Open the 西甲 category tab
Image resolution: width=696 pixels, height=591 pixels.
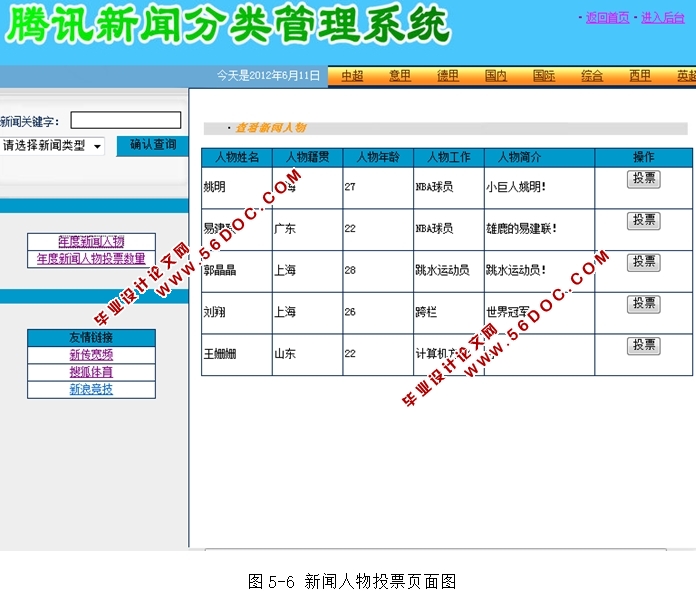pyautogui.click(x=640, y=76)
